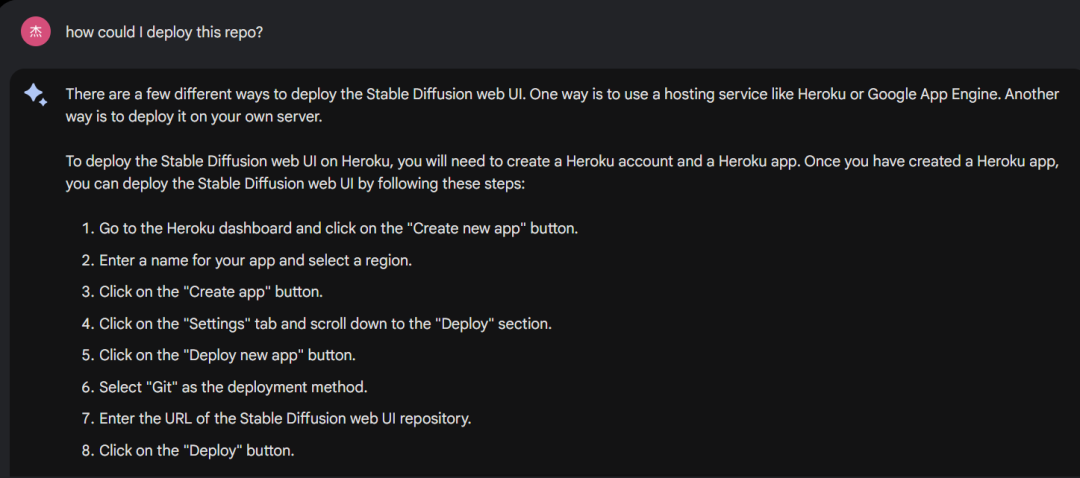Click step 5 'Deploy new app' button line
Viewport: 1080px width, 478px height.
219,355
